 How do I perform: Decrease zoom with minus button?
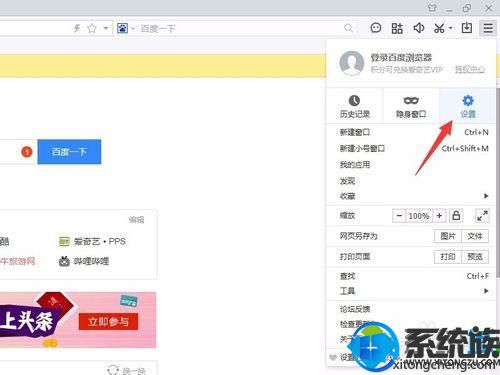pos(399,216)
